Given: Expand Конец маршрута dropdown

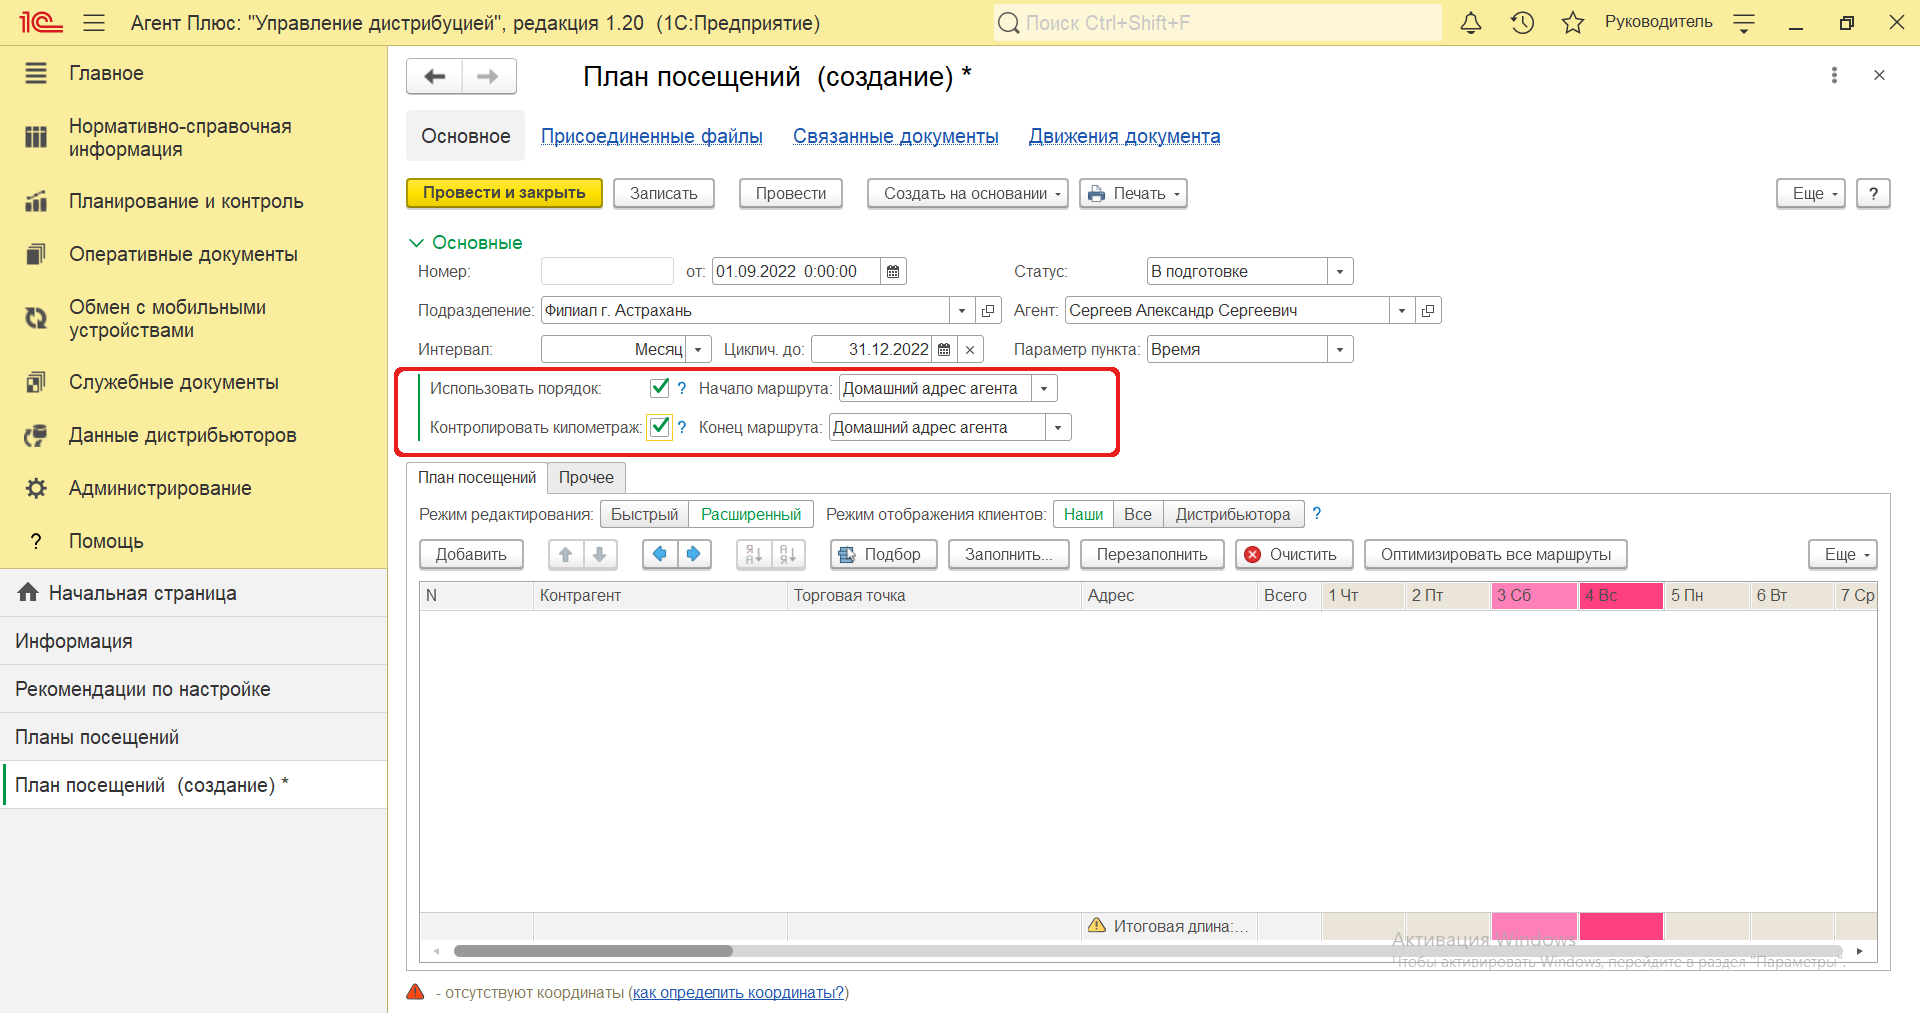Looking at the screenshot, I should (1058, 427).
